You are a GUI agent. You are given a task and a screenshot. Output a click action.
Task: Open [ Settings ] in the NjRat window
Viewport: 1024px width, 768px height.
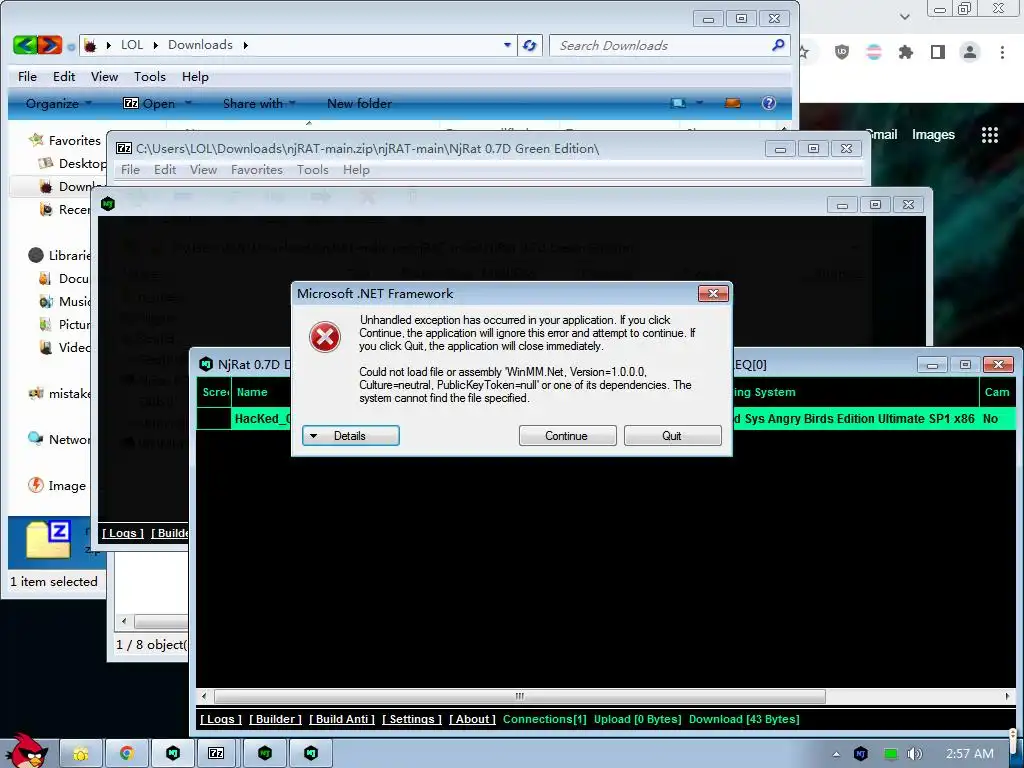coord(411,719)
